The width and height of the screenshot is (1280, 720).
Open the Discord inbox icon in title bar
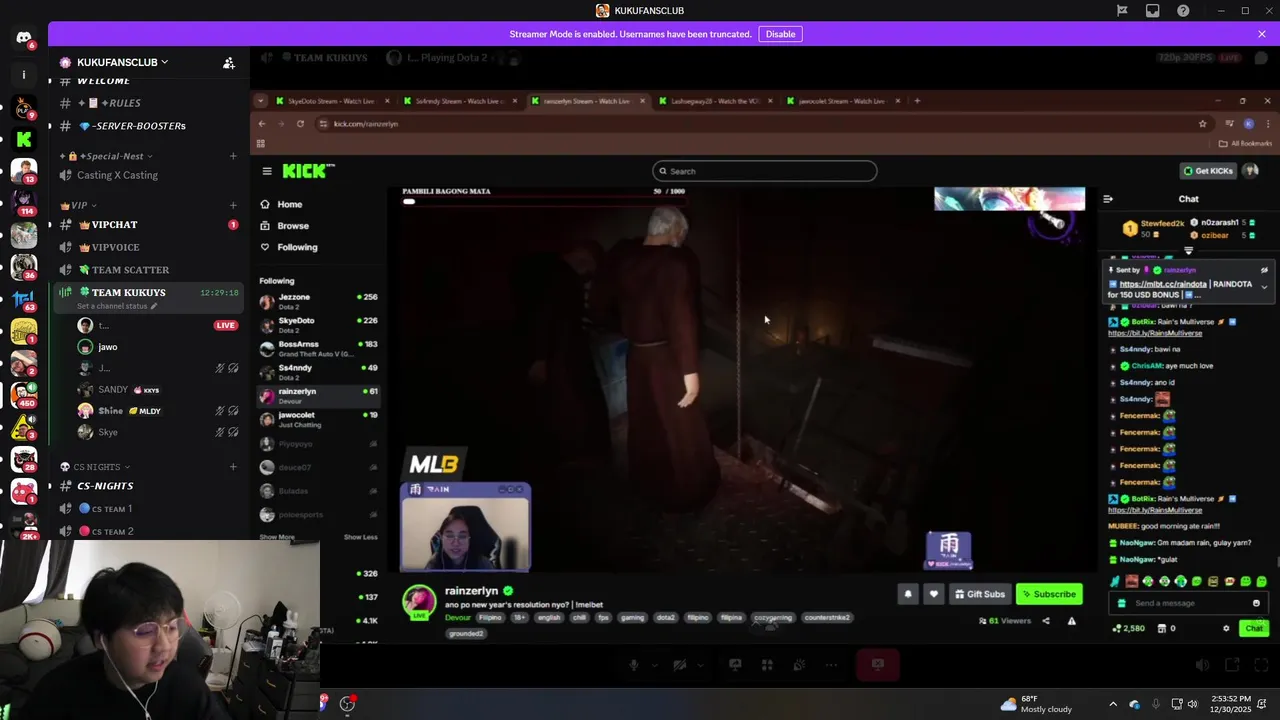pos(1153,11)
